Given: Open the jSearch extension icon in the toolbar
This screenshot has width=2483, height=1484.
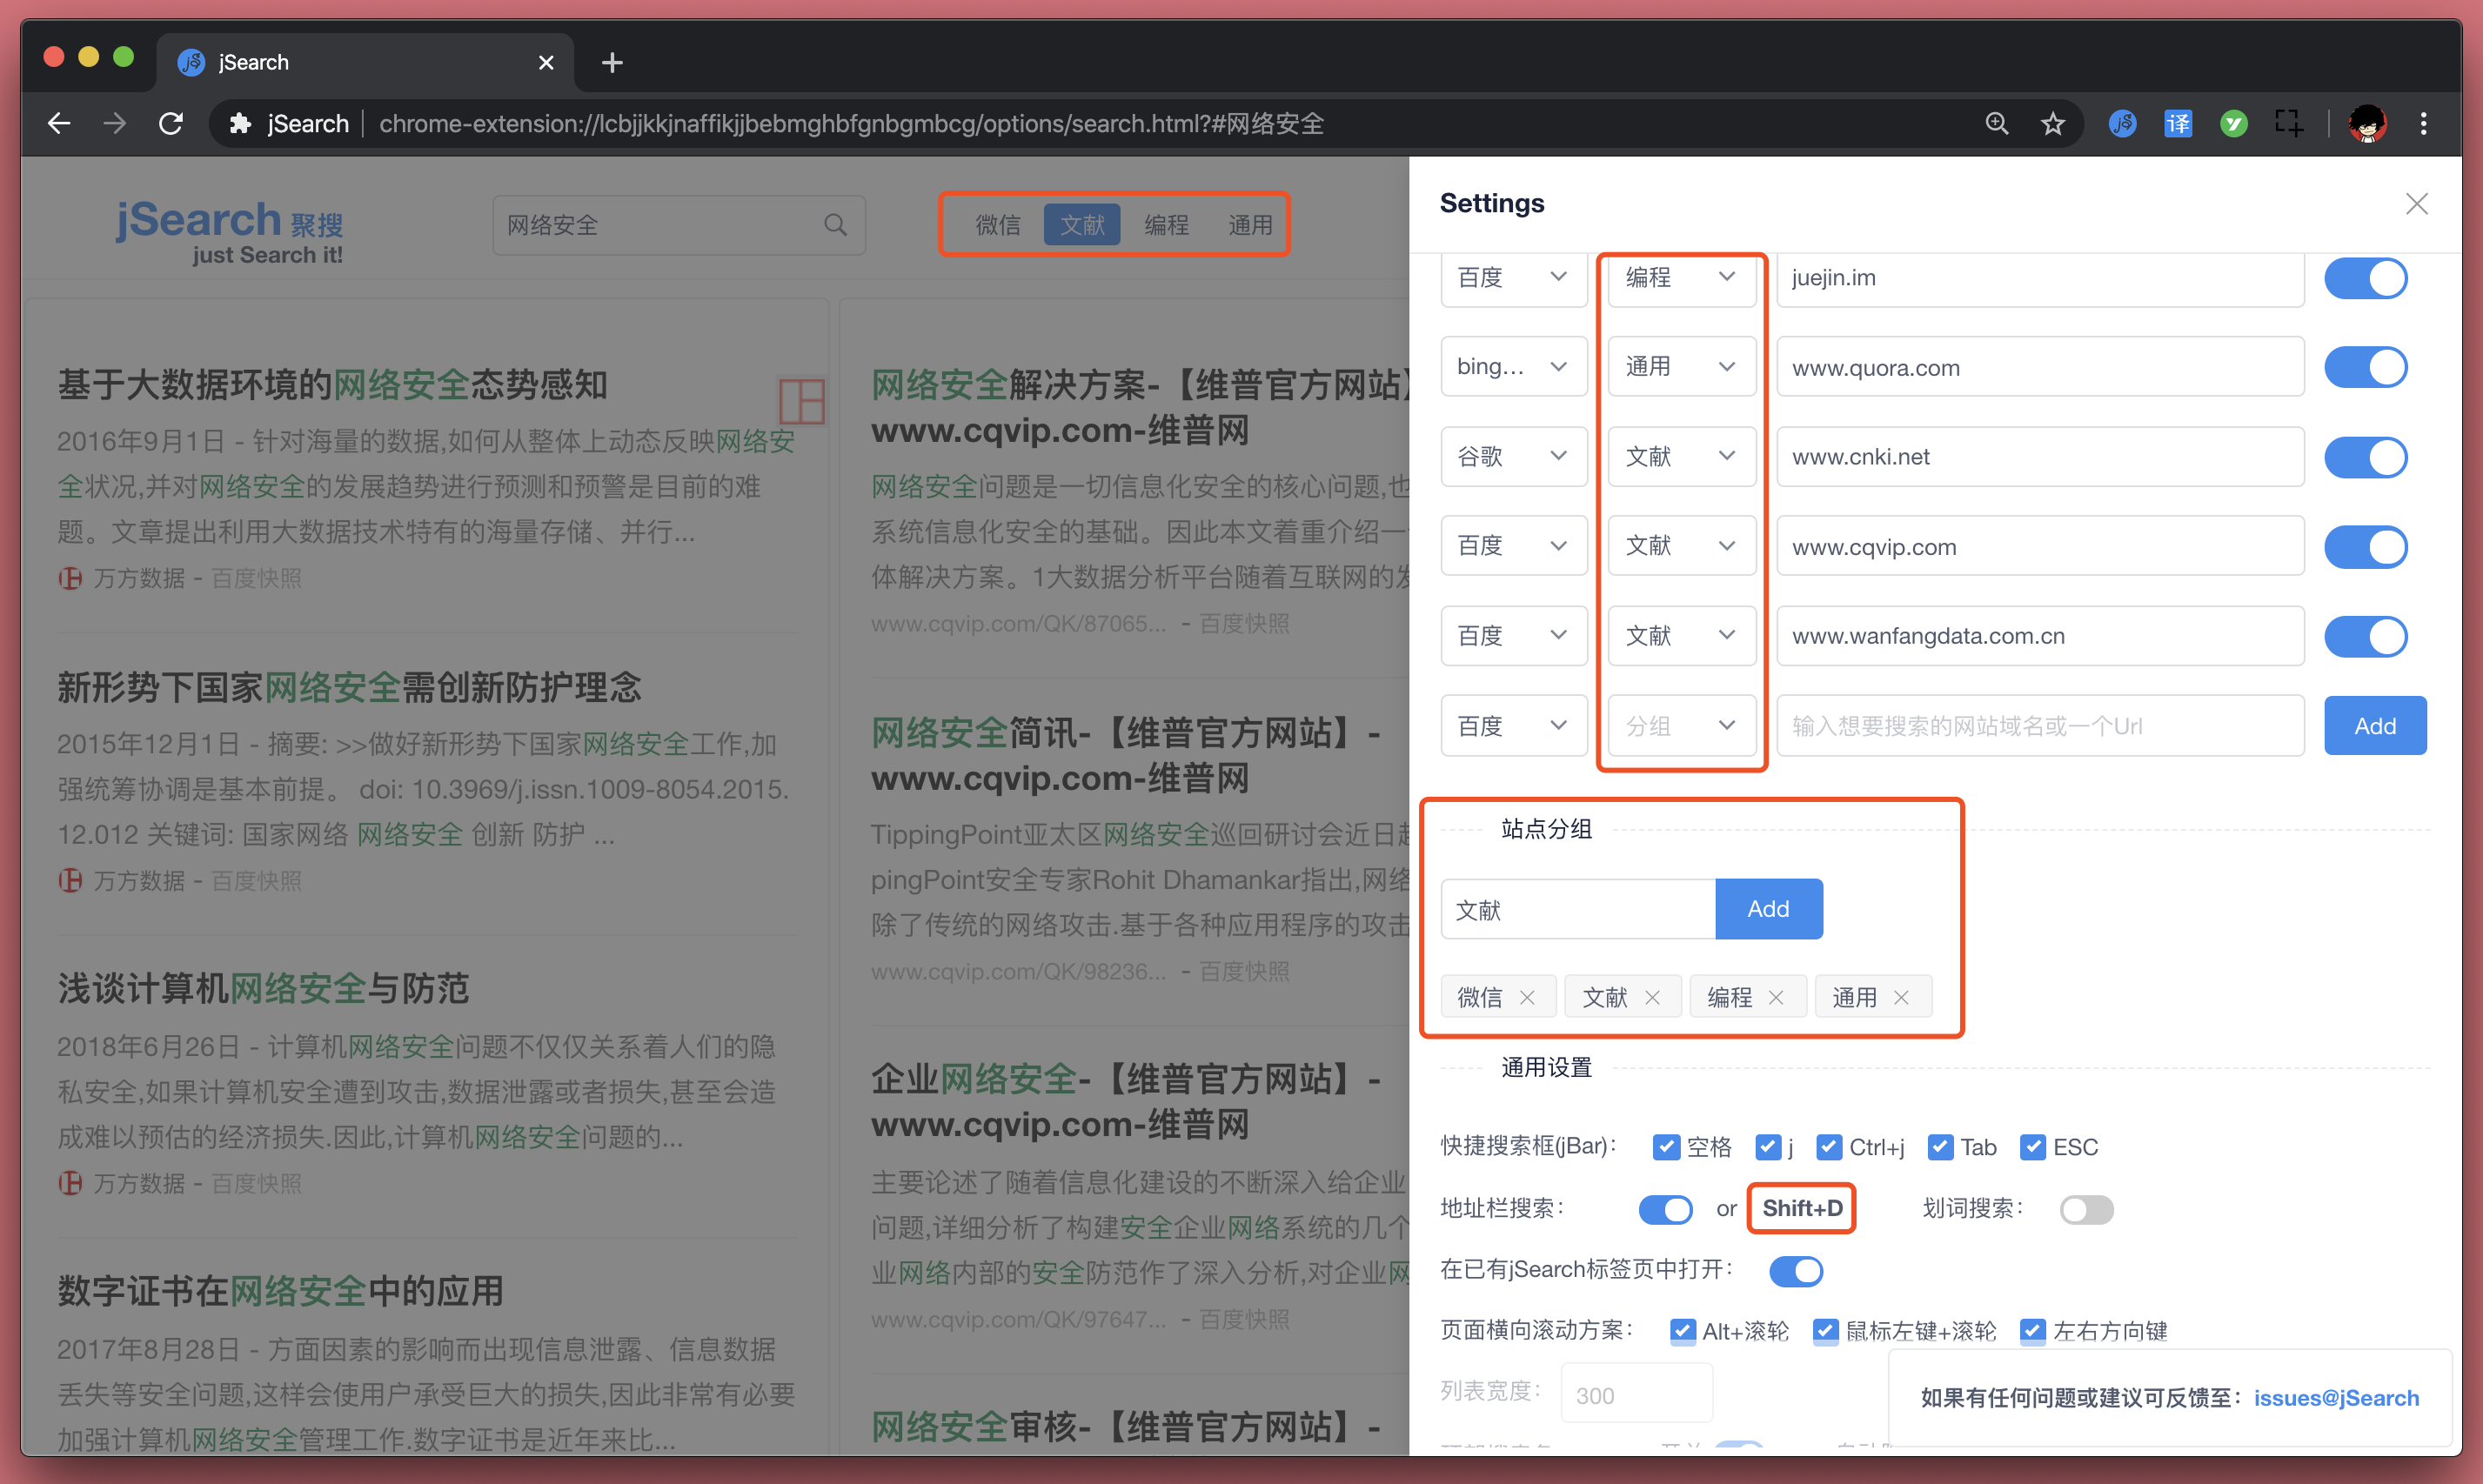Looking at the screenshot, I should 2122,123.
